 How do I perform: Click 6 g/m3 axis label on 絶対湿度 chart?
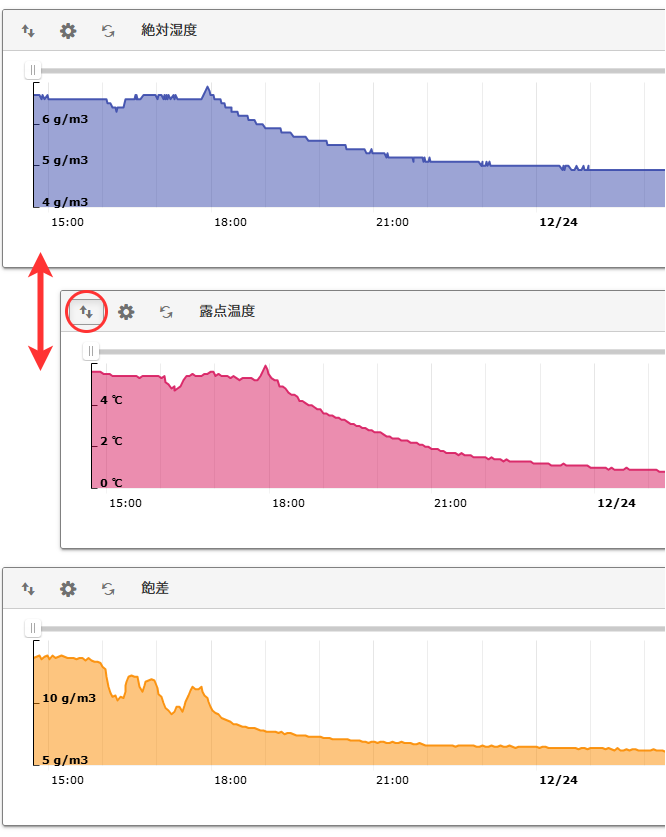pyautogui.click(x=65, y=119)
